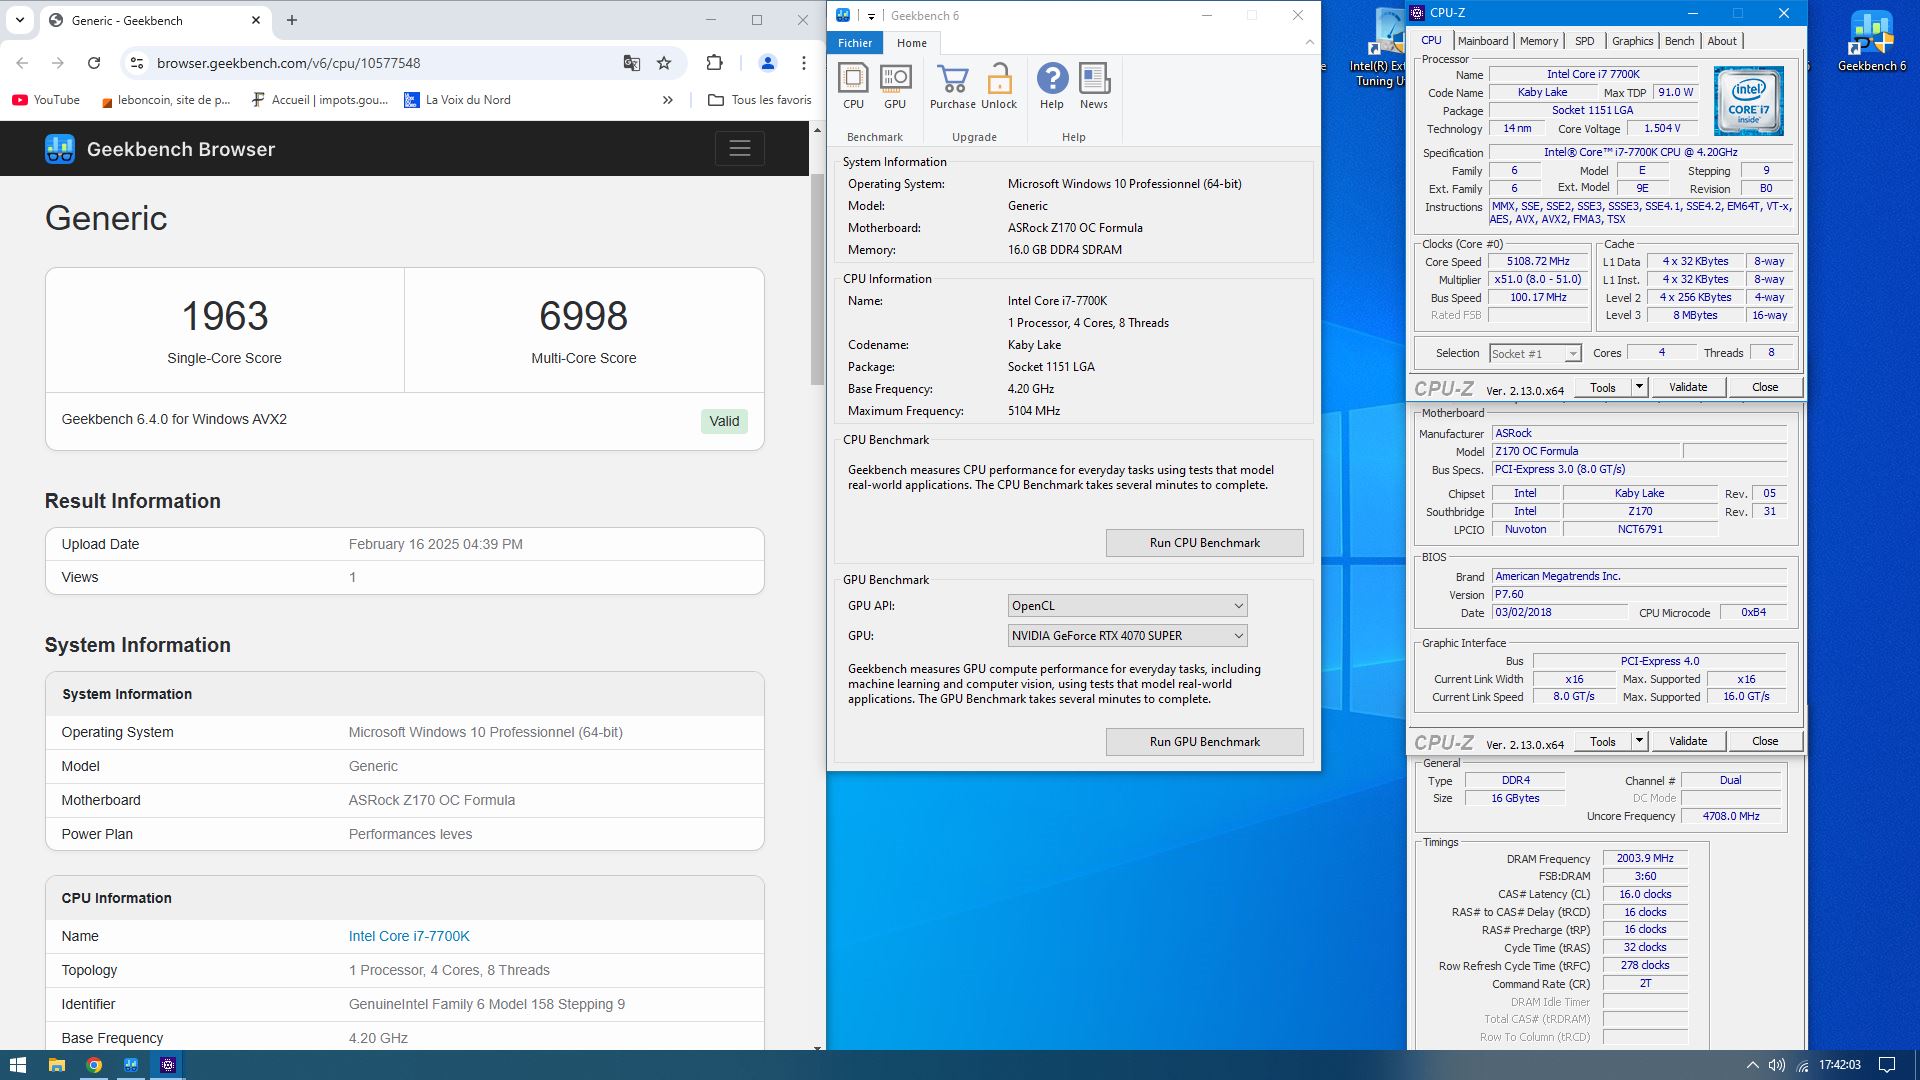Viewport: 1920px width, 1080px height.
Task: Open the hamburger menu on Geekbench Browser
Action: (x=740, y=149)
